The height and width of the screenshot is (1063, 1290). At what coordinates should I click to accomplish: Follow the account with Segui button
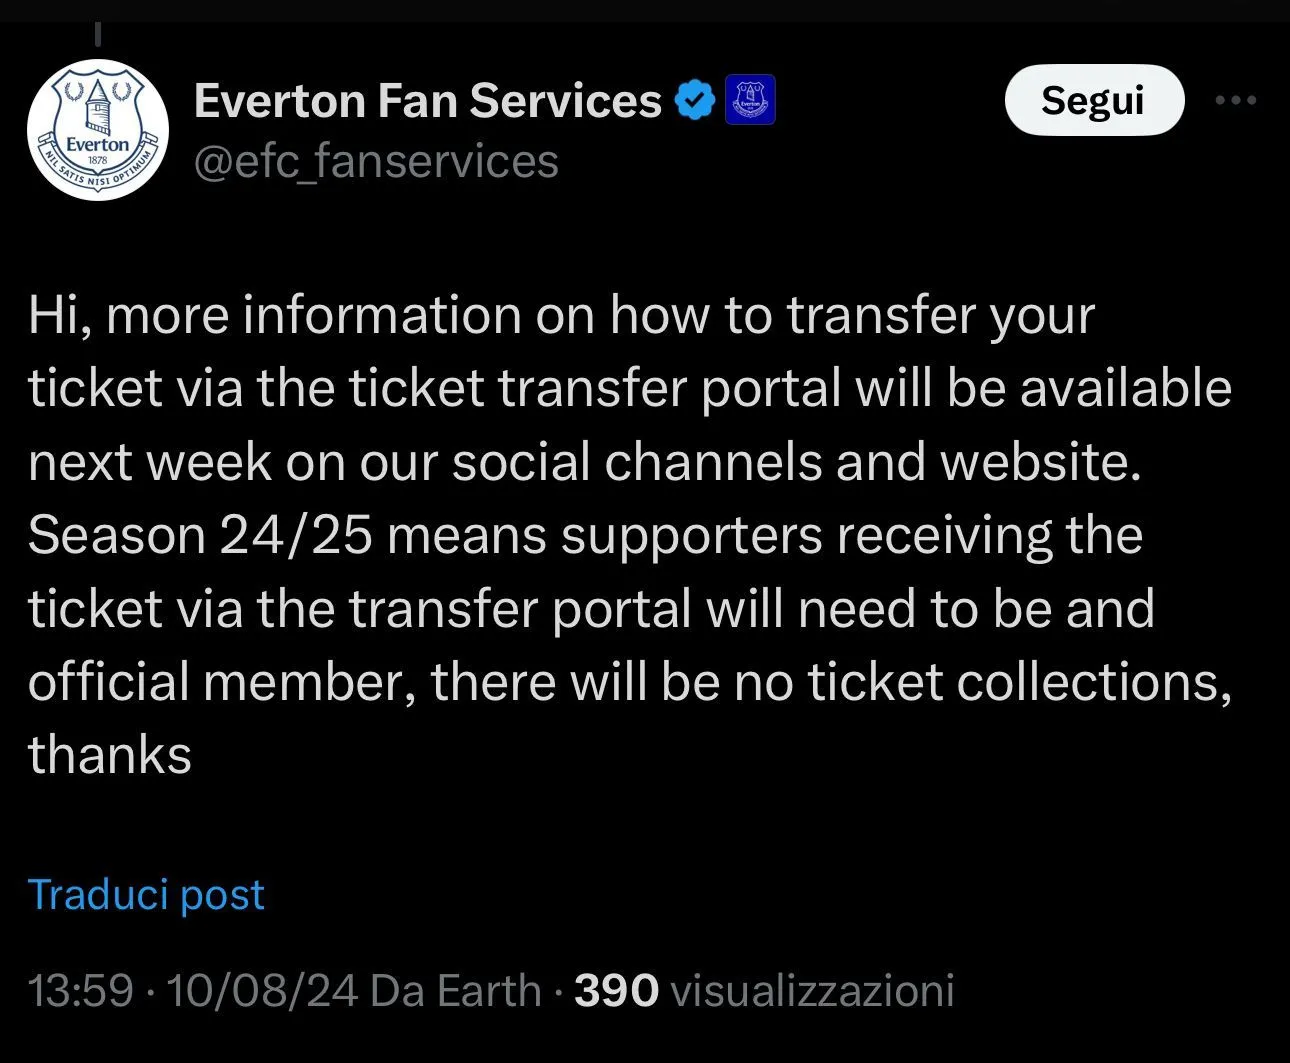pos(1093,100)
